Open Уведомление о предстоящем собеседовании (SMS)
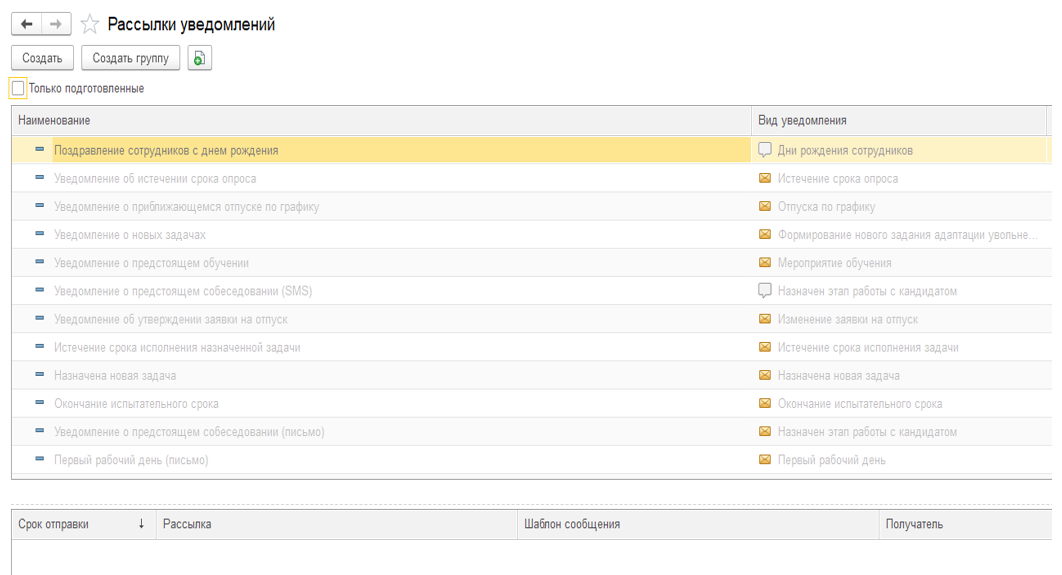 [x=183, y=291]
